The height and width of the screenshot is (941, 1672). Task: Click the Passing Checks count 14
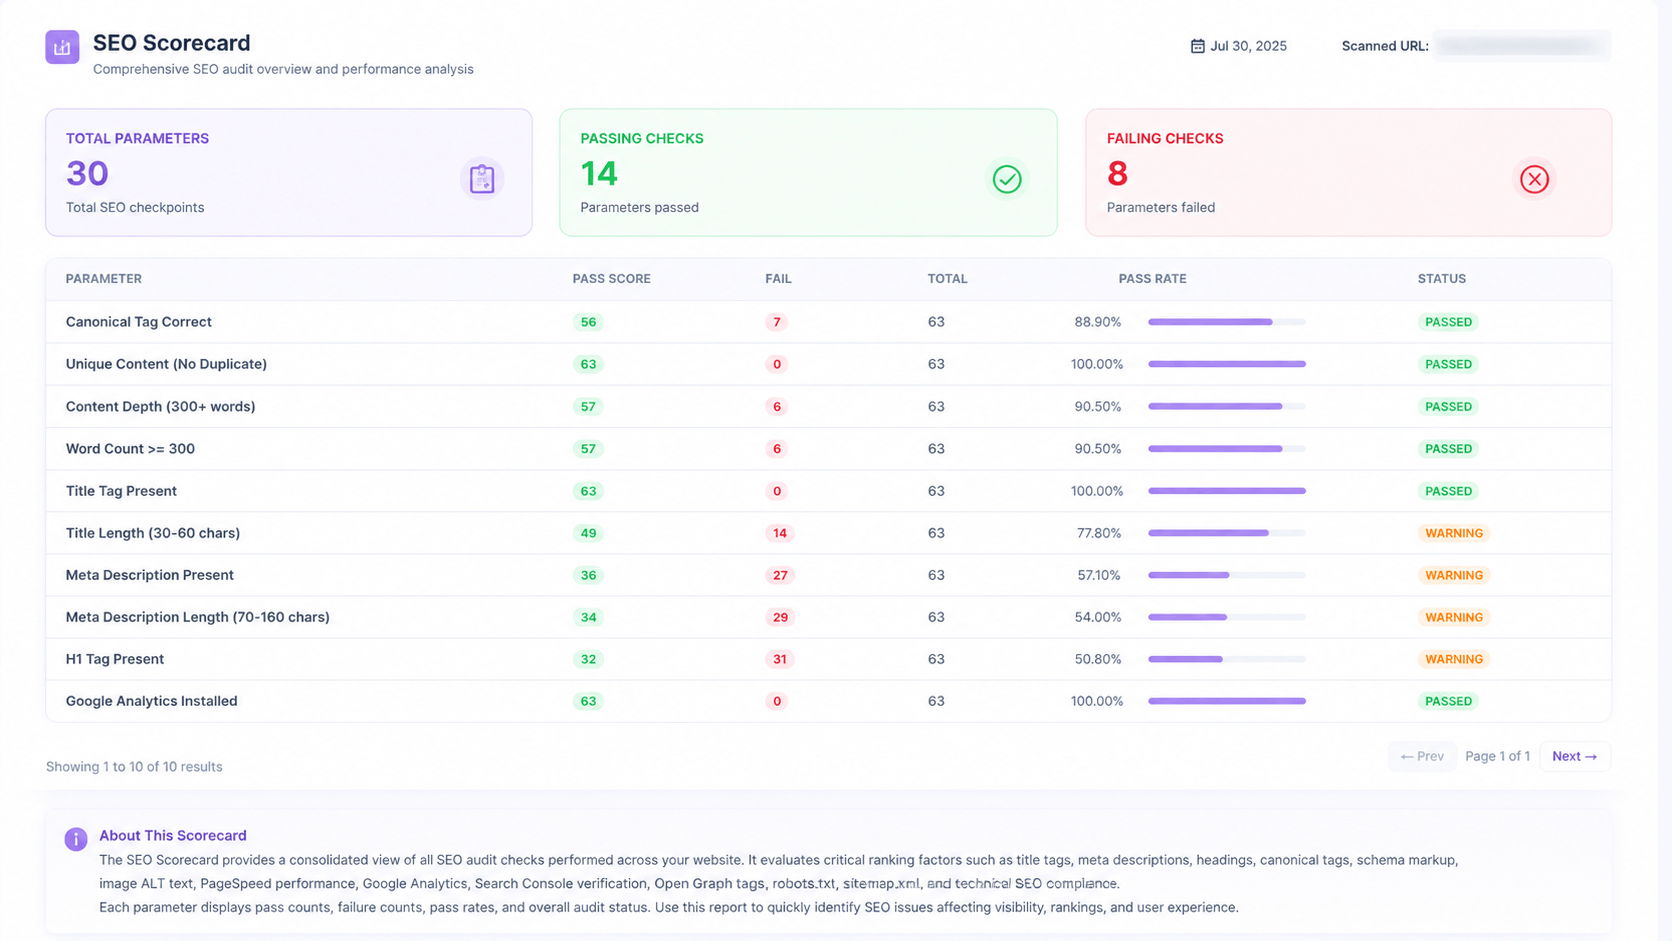point(599,174)
